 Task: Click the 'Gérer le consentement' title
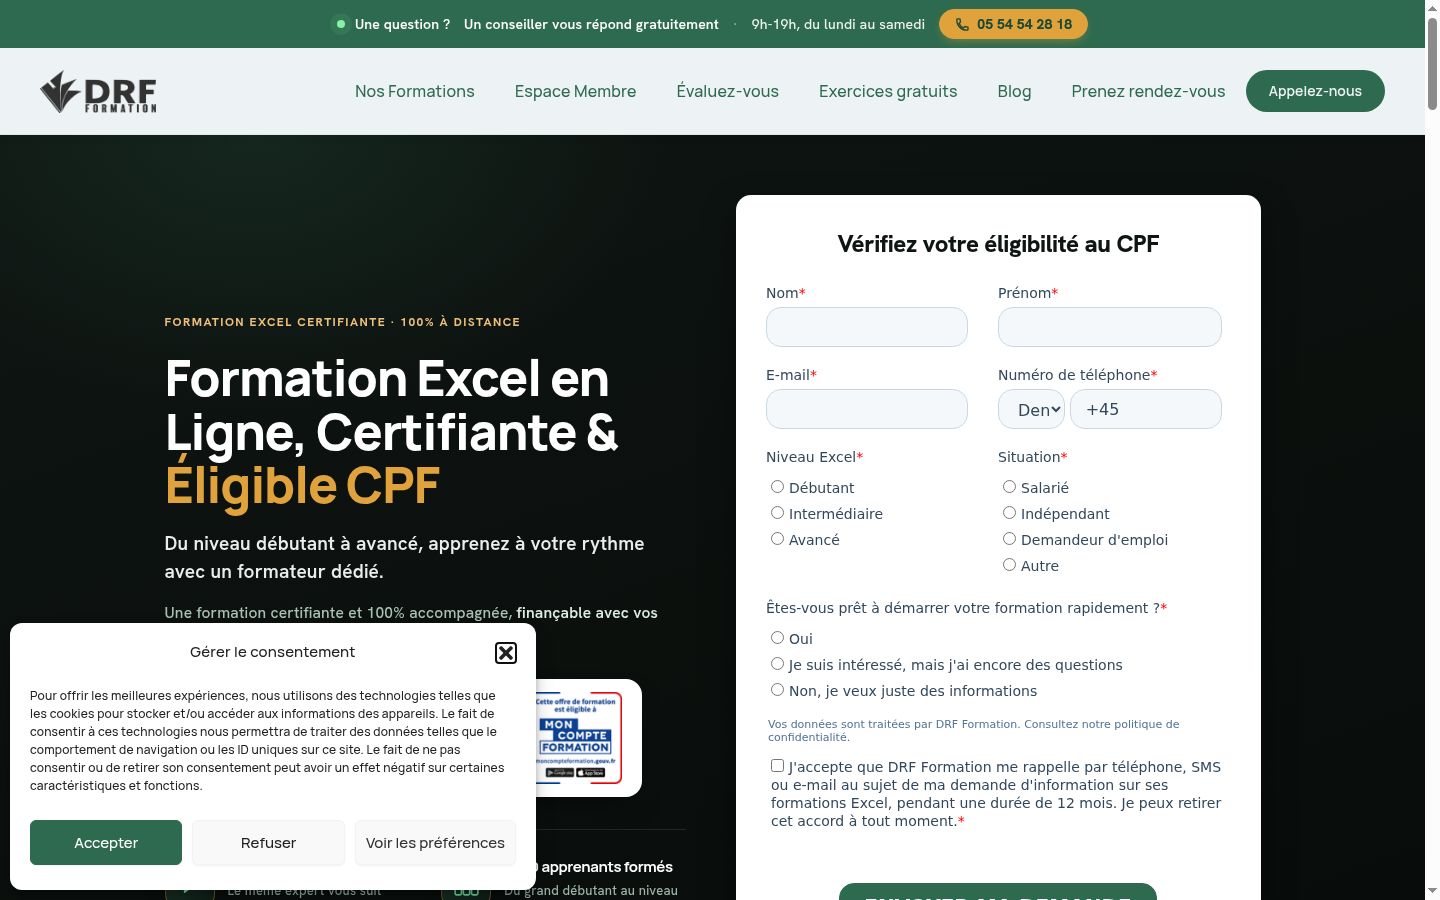pyautogui.click(x=272, y=652)
